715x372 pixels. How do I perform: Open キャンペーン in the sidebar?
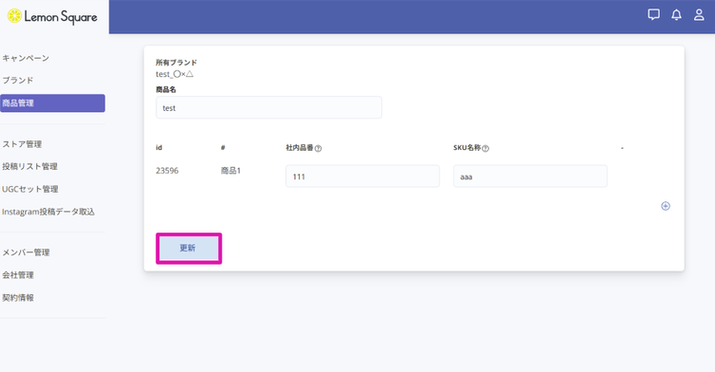pos(26,58)
